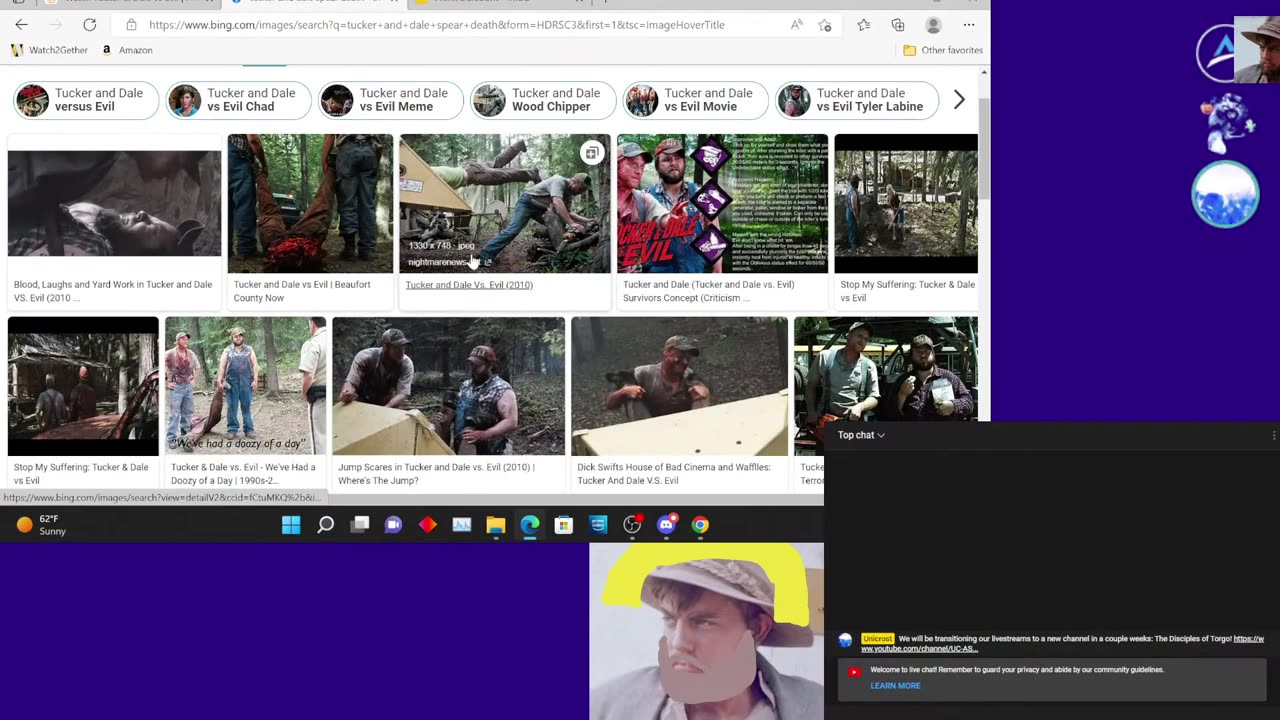Open the red diamond app on taskbar
Screen dimensions: 1280x720
(427, 525)
